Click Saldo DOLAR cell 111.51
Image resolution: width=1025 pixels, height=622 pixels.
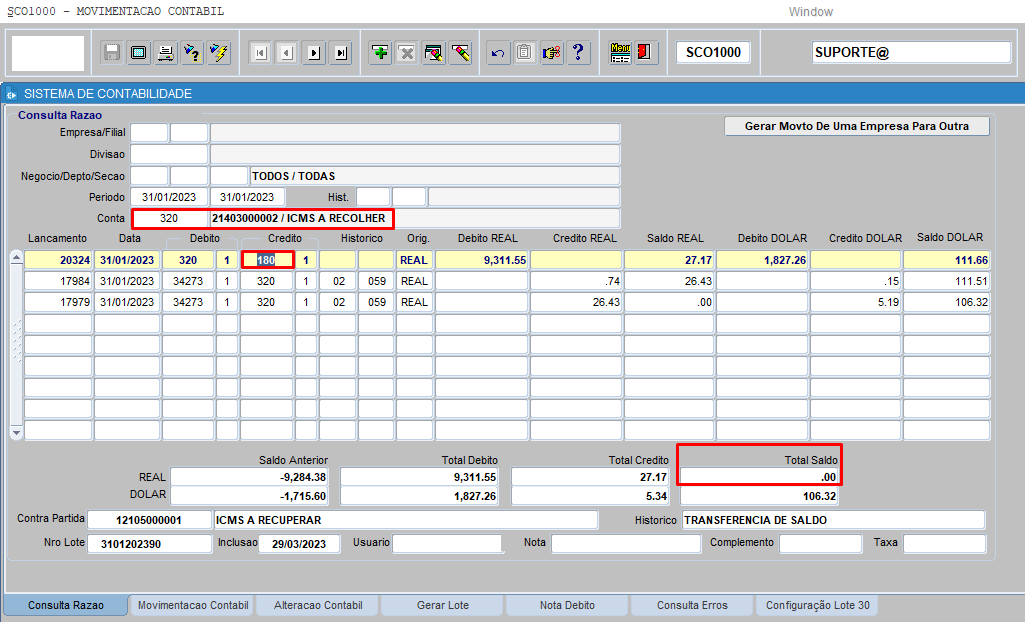pyautogui.click(x=946, y=281)
